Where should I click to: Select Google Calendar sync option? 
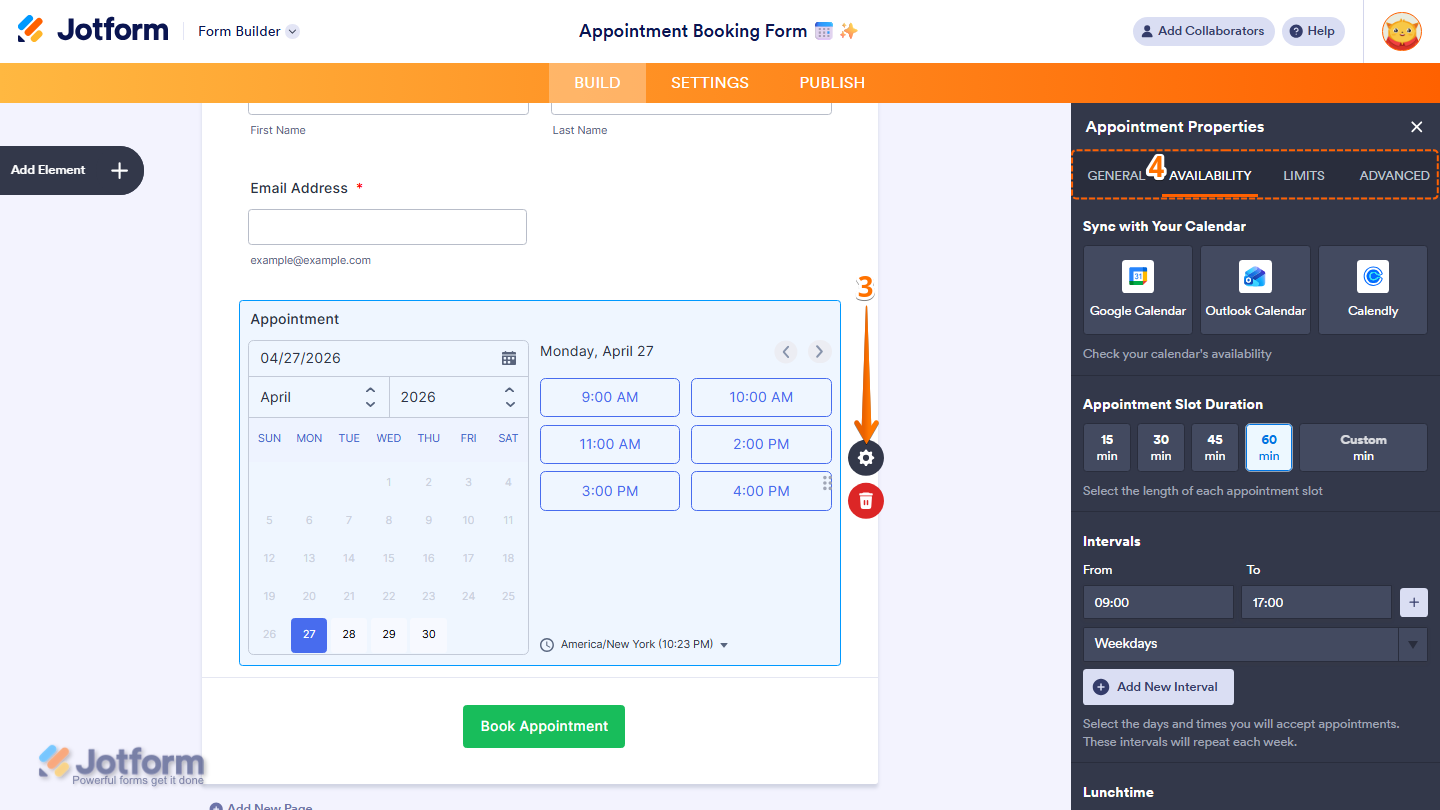[x=1137, y=289]
